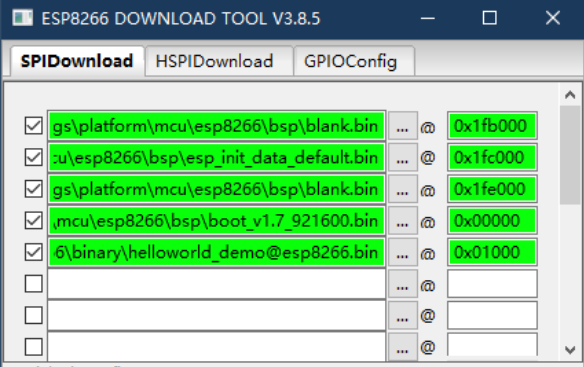Click the blank.bin path field beside 0x1fb000
This screenshot has width=584, height=367.
216,126
